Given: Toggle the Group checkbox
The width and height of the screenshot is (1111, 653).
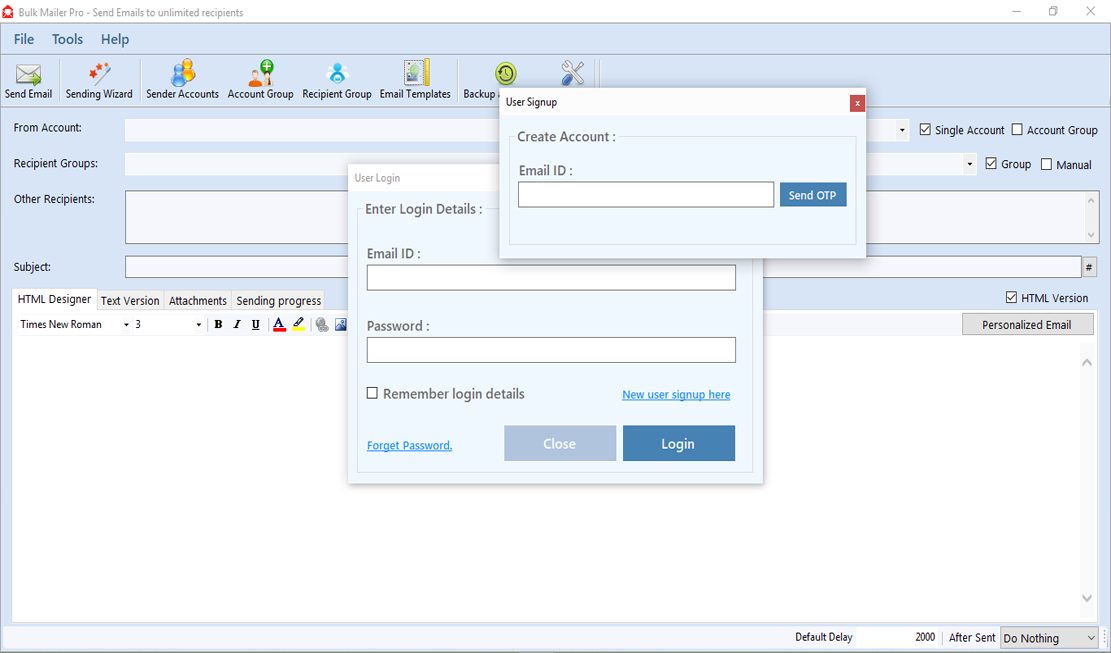Looking at the screenshot, I should point(991,164).
